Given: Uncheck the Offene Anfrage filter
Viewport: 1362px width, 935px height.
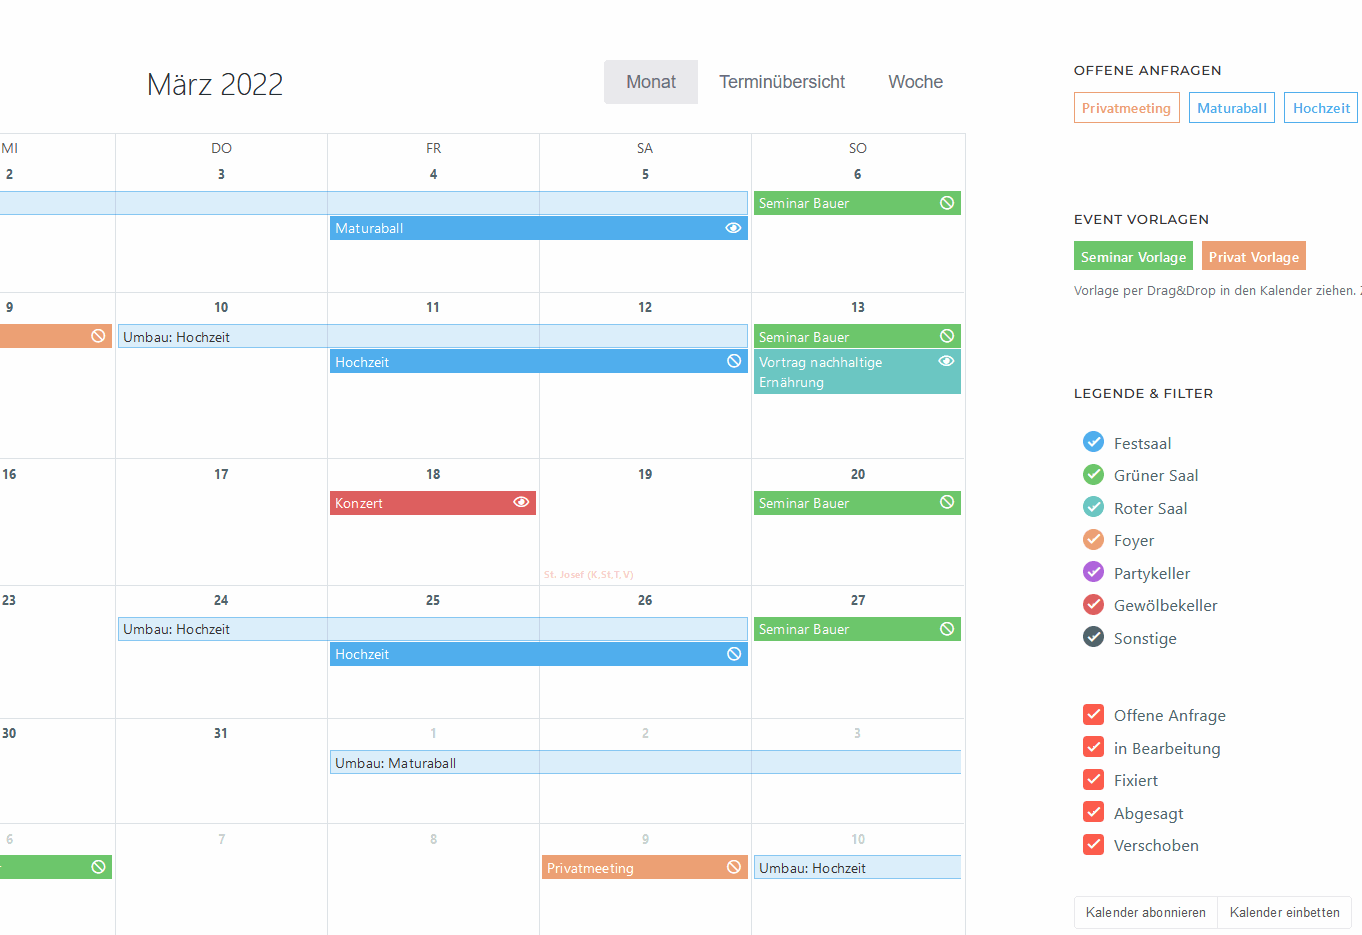Looking at the screenshot, I should coord(1093,715).
